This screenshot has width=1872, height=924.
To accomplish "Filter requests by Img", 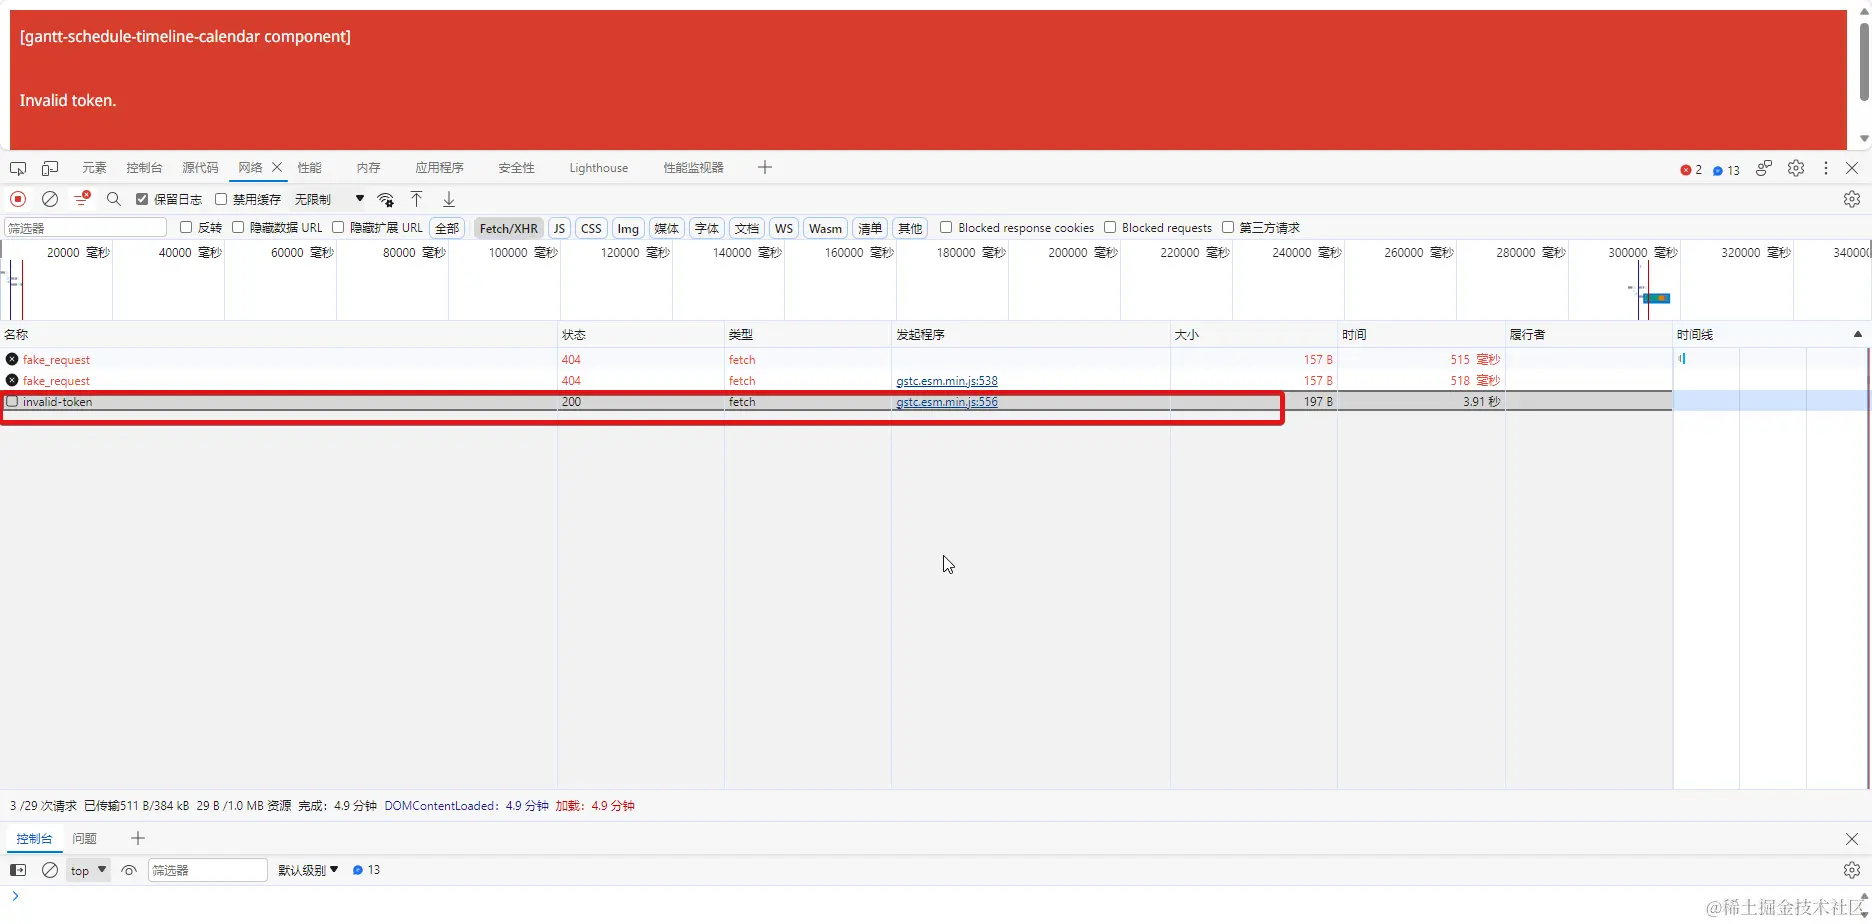I will [628, 228].
